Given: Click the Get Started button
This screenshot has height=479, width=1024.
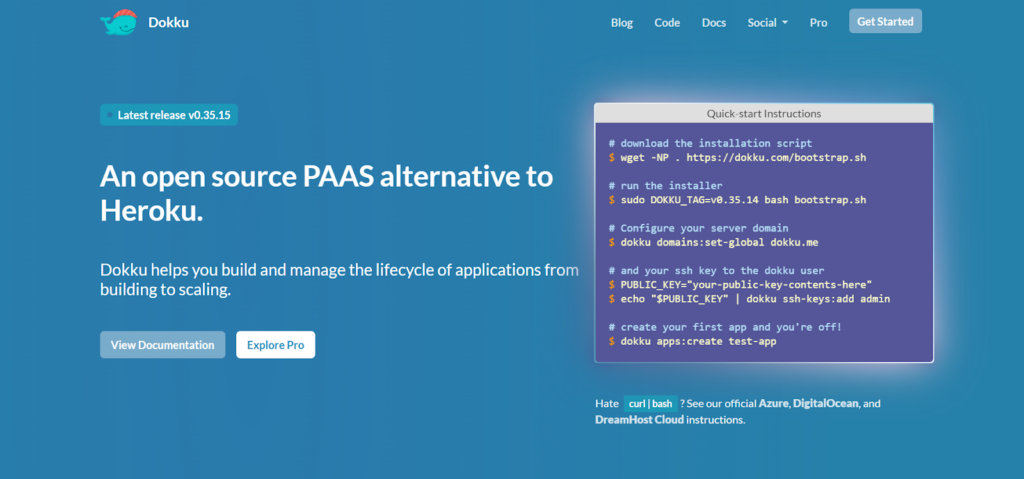Looking at the screenshot, I should 885,21.
